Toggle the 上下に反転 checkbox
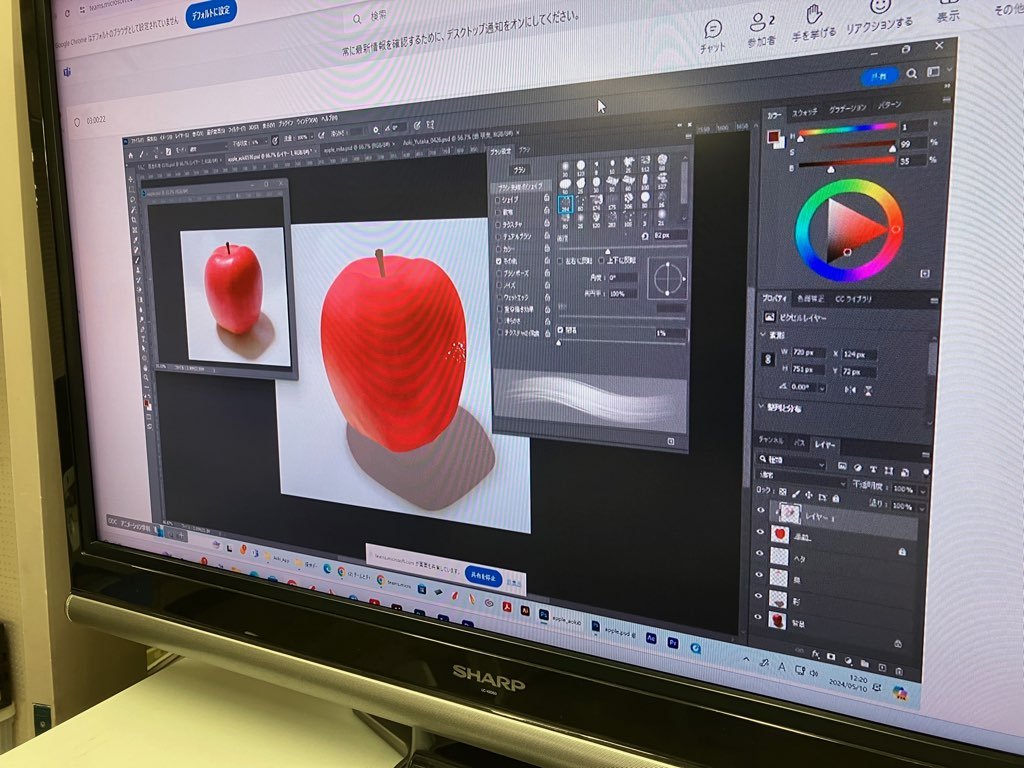The width and height of the screenshot is (1024, 768). tap(601, 261)
